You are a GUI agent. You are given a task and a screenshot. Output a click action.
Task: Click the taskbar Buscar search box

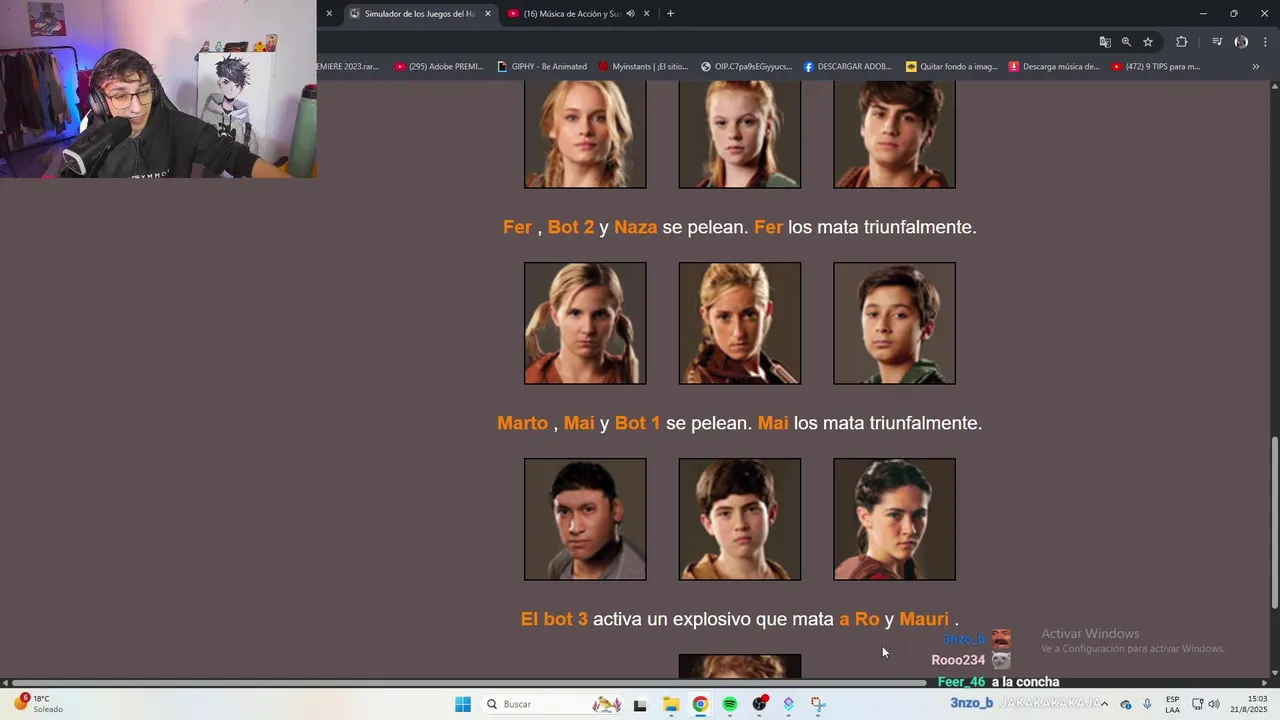coord(552,704)
